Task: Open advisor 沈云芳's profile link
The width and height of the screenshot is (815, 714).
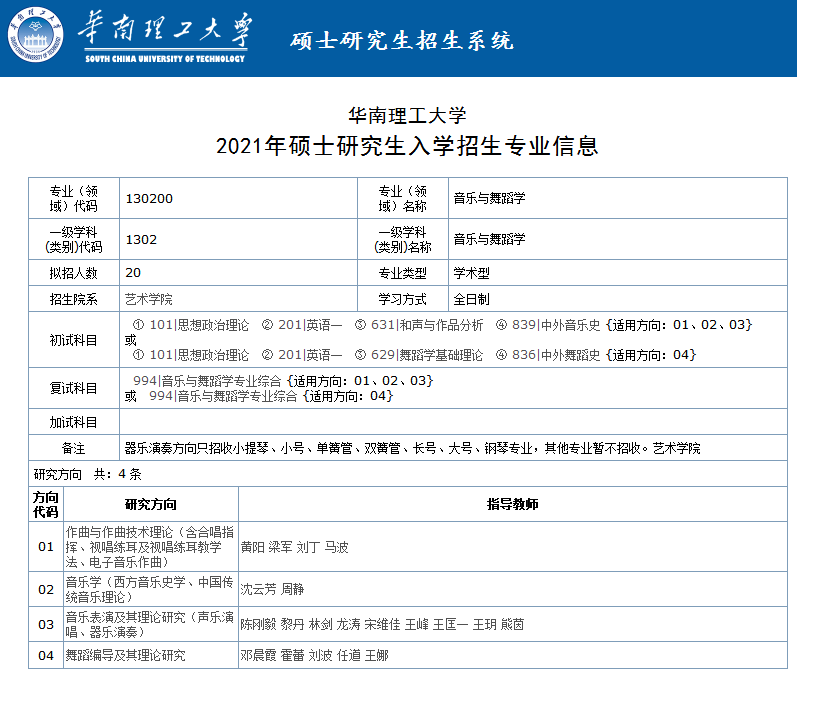Action: coord(258,590)
